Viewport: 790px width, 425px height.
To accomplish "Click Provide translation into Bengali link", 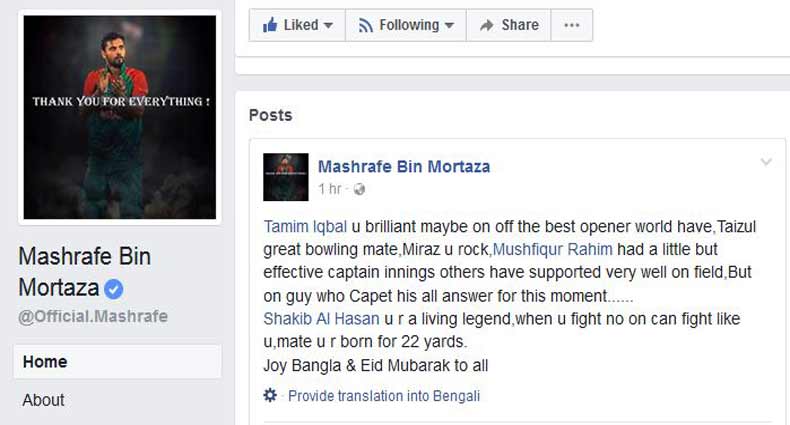I will click(384, 396).
